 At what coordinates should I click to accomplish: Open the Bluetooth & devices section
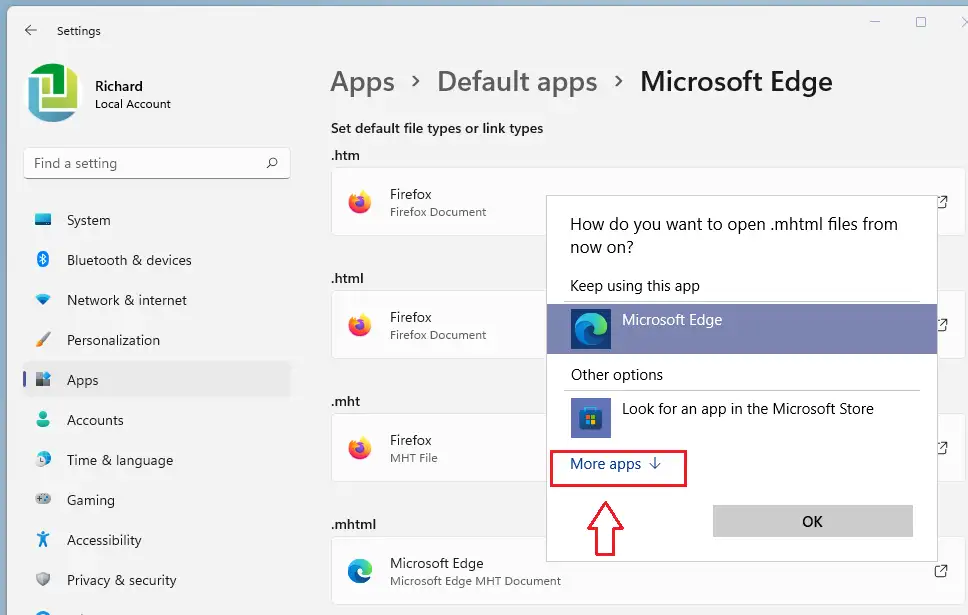[x=129, y=260]
